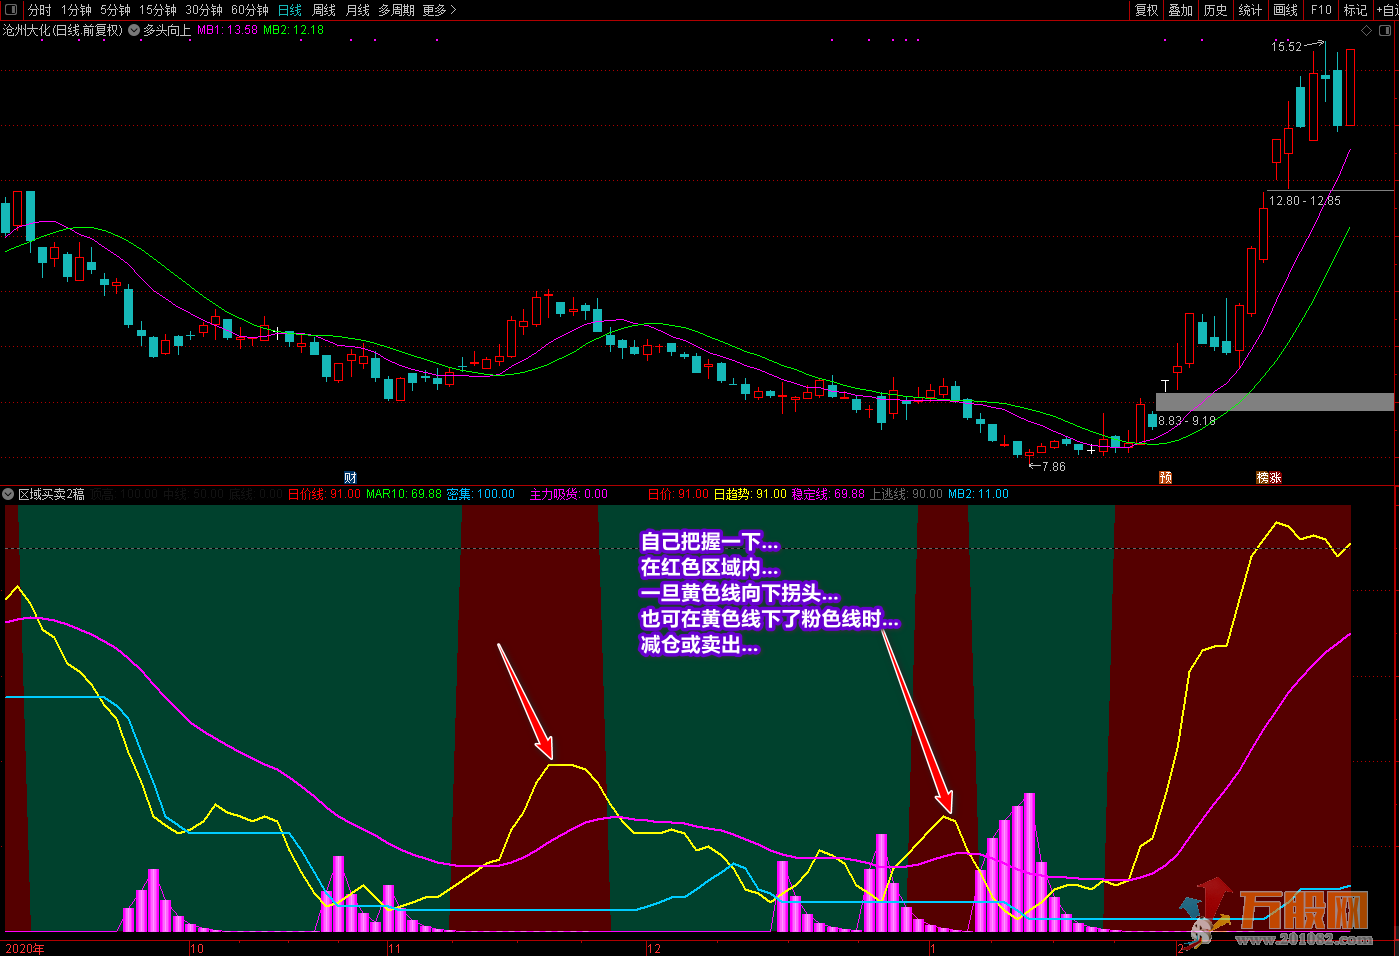Click the 2020年 date axis label
The width and height of the screenshot is (1399, 956).
tap(24, 949)
